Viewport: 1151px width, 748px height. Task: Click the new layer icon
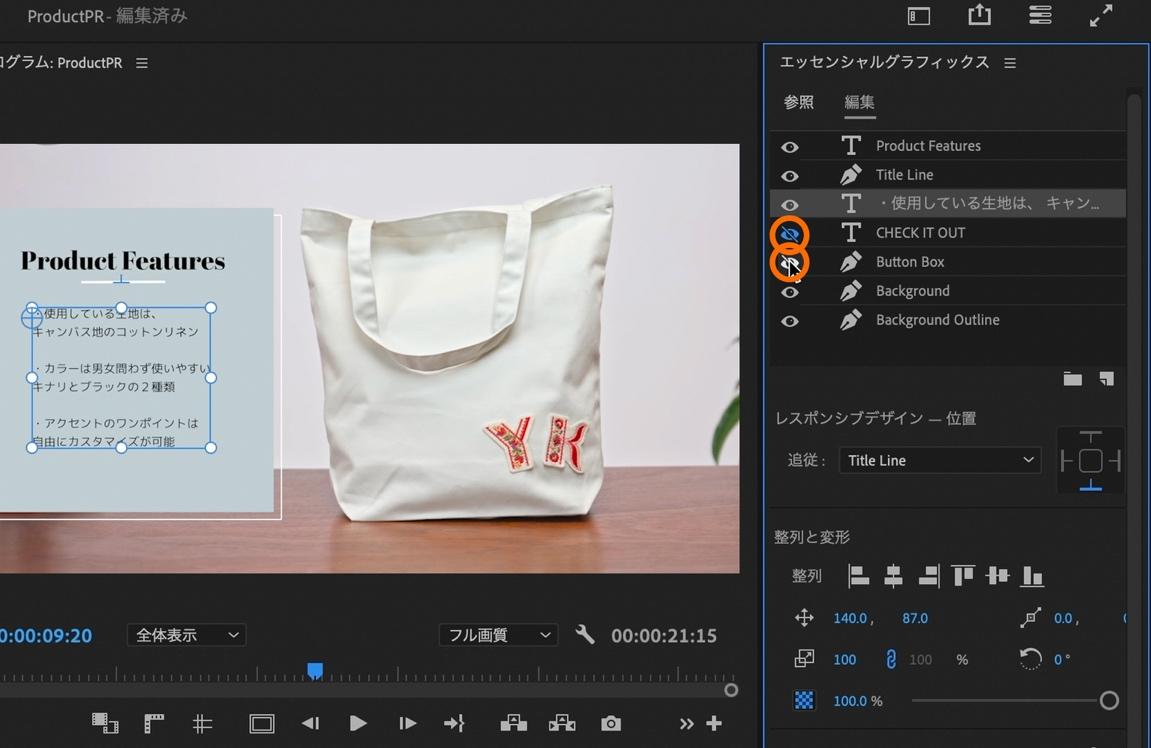[x=1106, y=379]
